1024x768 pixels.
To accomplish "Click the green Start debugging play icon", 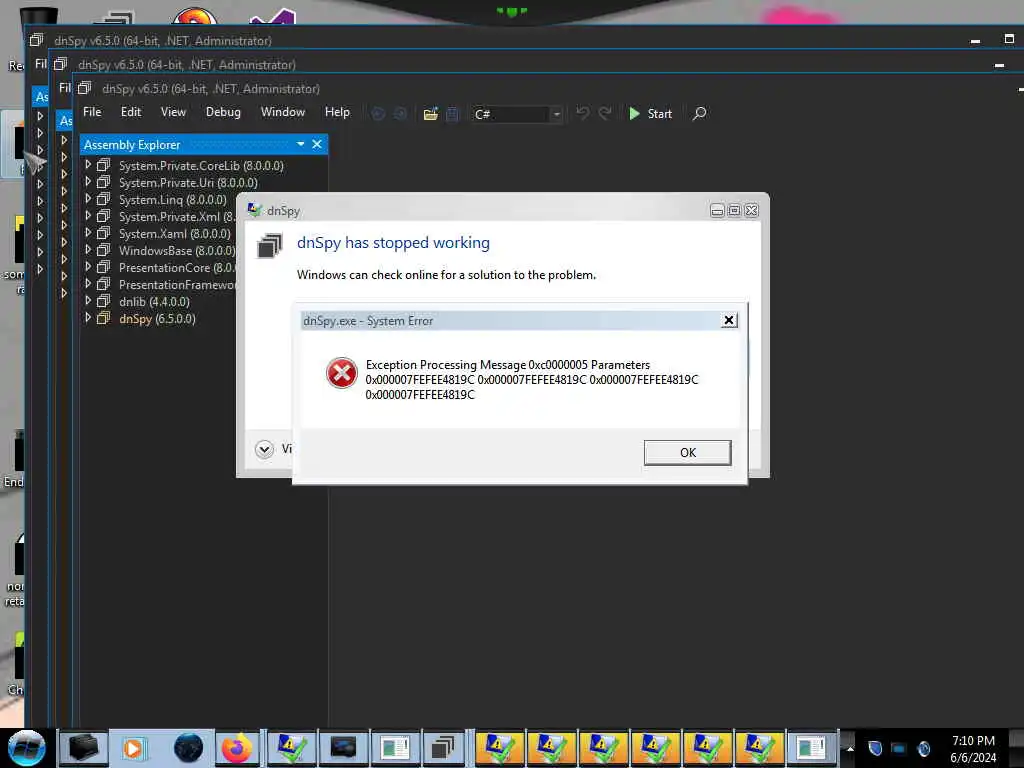I will (x=634, y=114).
